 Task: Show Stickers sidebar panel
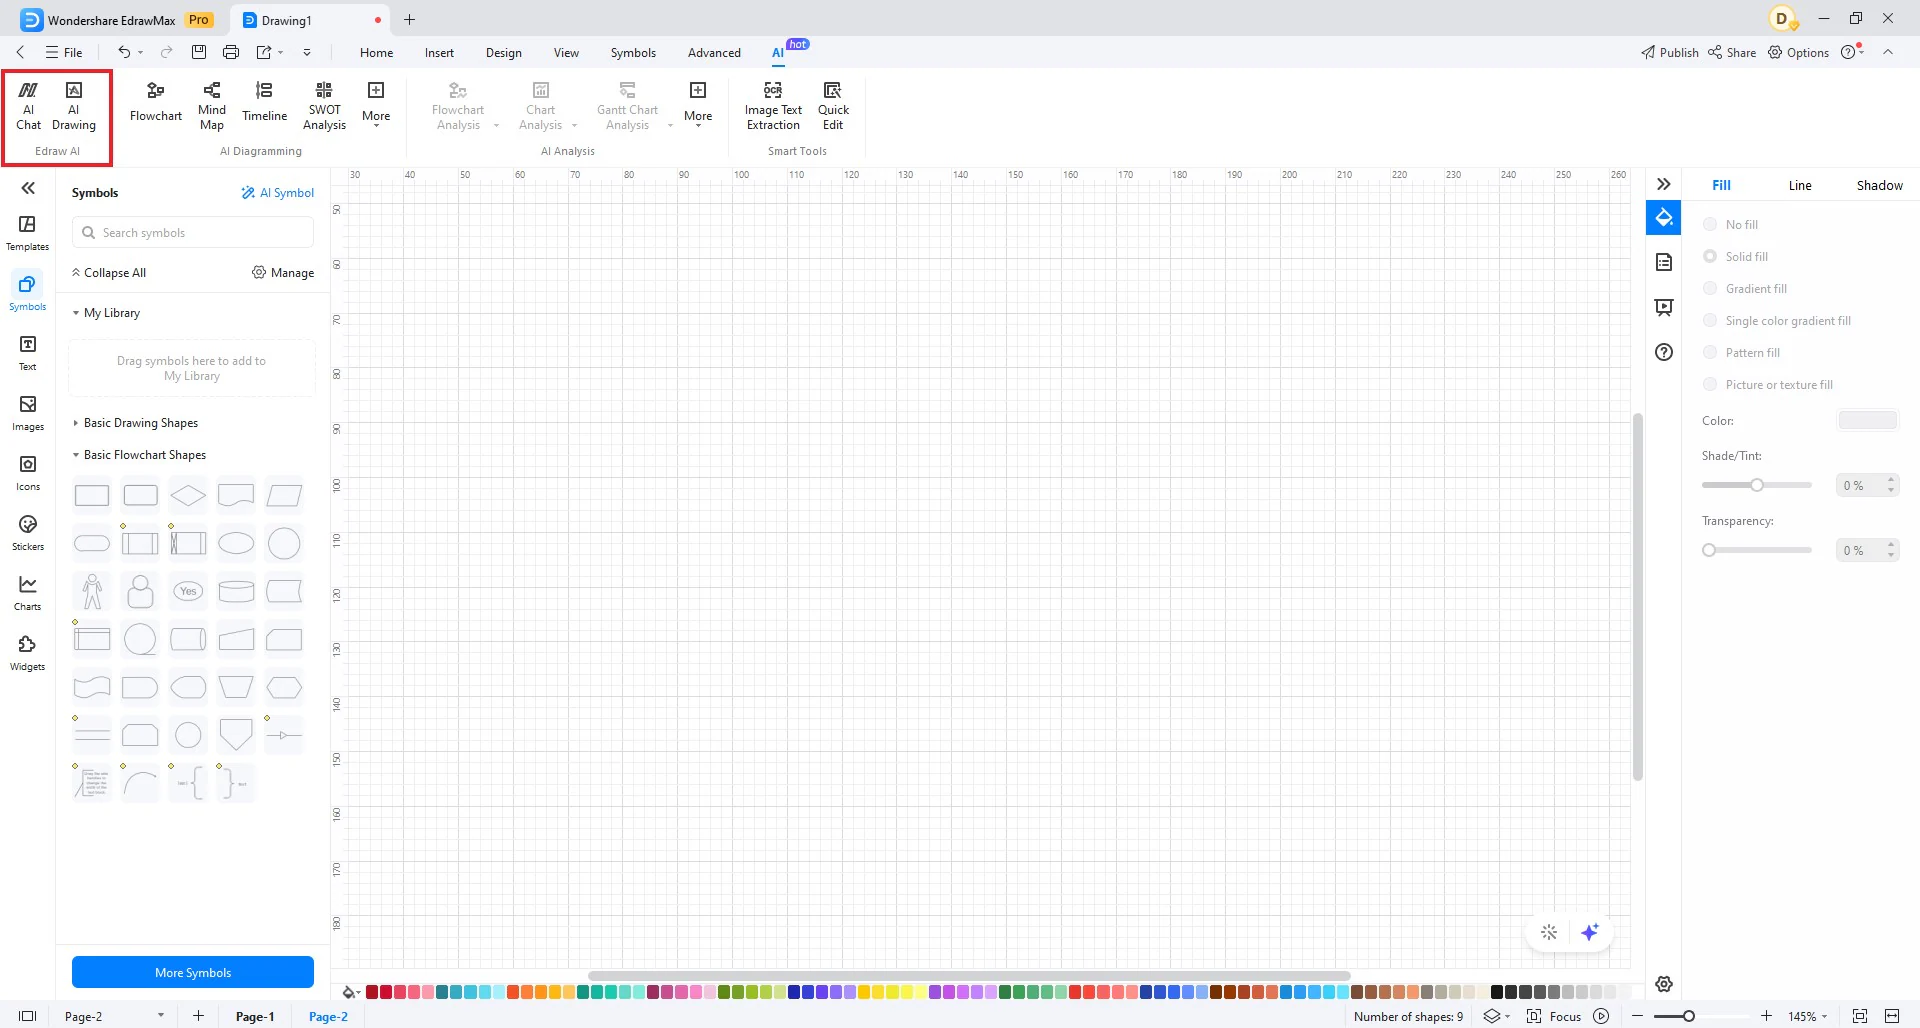[x=27, y=532]
